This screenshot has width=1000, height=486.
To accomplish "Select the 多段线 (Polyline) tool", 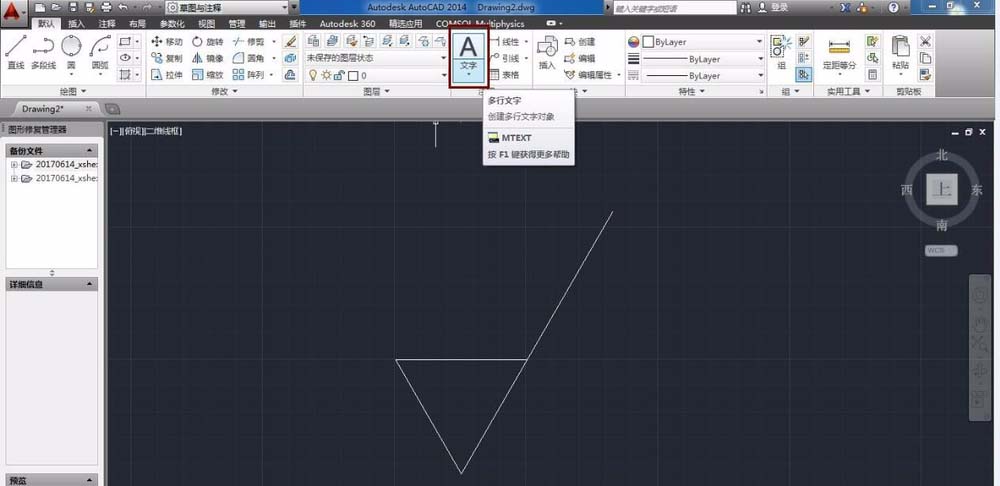I will [x=42, y=50].
